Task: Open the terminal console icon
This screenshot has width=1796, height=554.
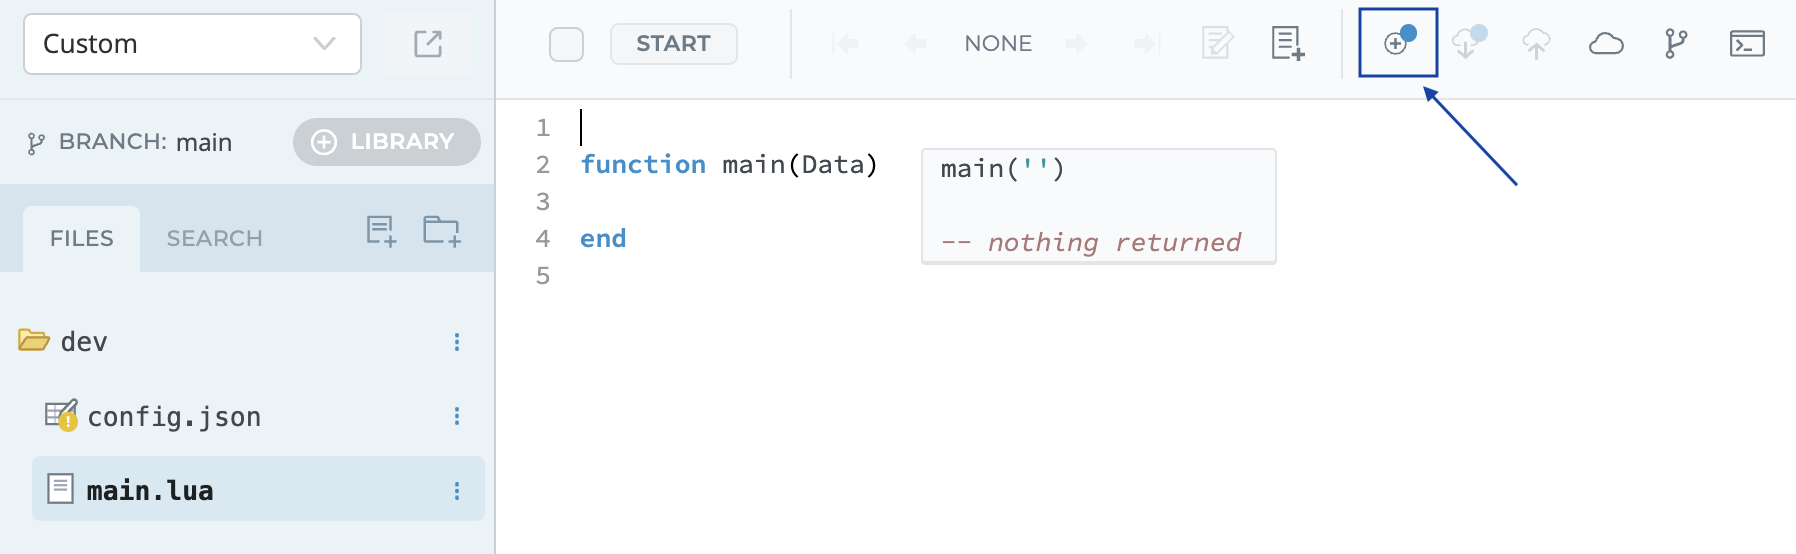Action: coord(1747,43)
